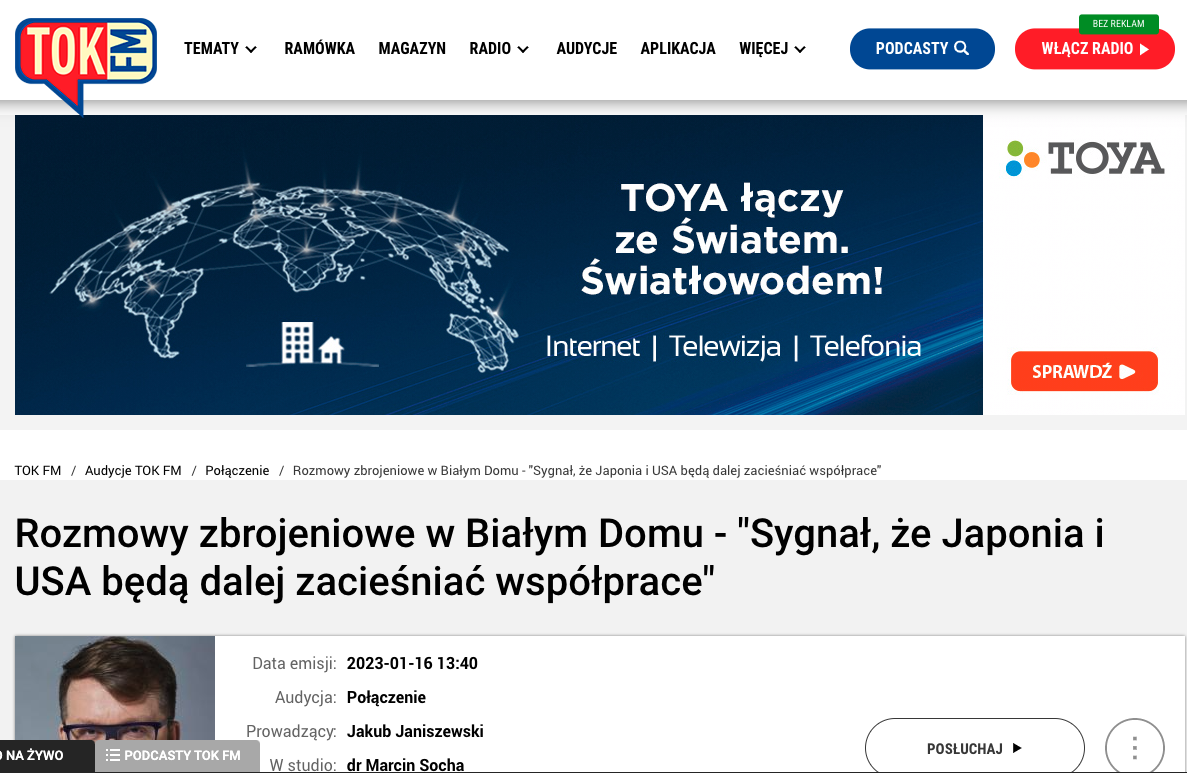Screen dimensions: 1187x773
Task: Click the WŁĄCZ RADIO button
Action: pos(1095,48)
